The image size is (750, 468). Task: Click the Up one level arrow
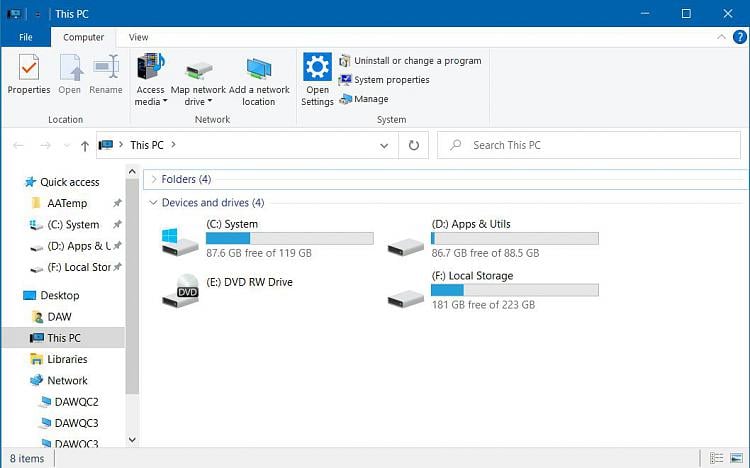(84, 146)
